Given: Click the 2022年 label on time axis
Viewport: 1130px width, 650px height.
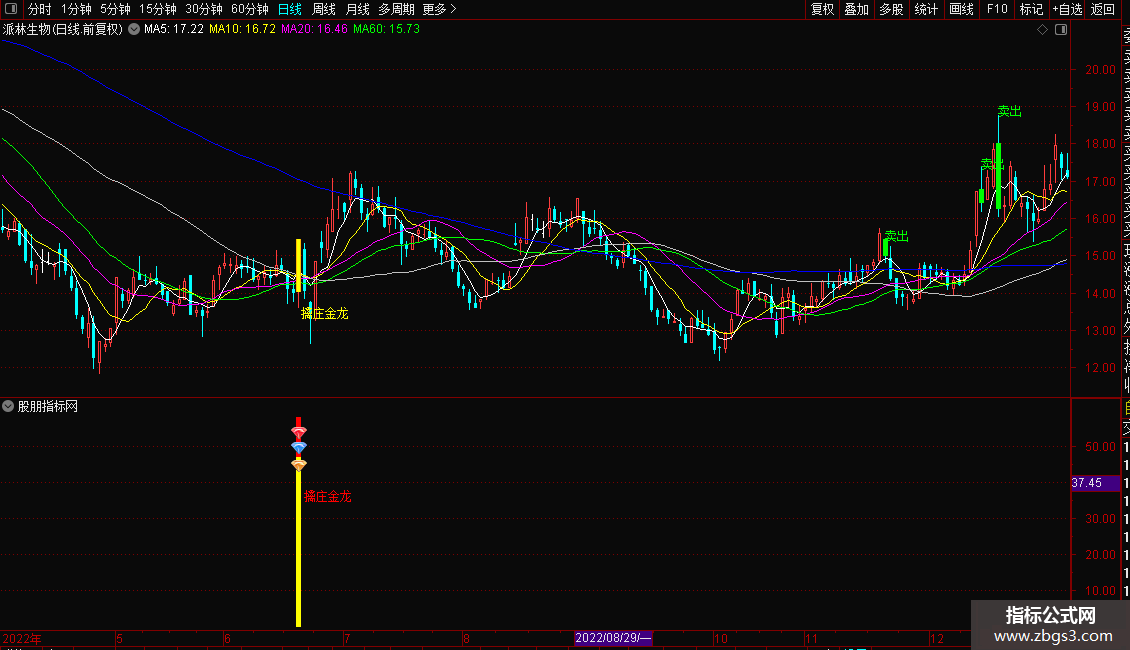Looking at the screenshot, I should (x=22, y=638).
